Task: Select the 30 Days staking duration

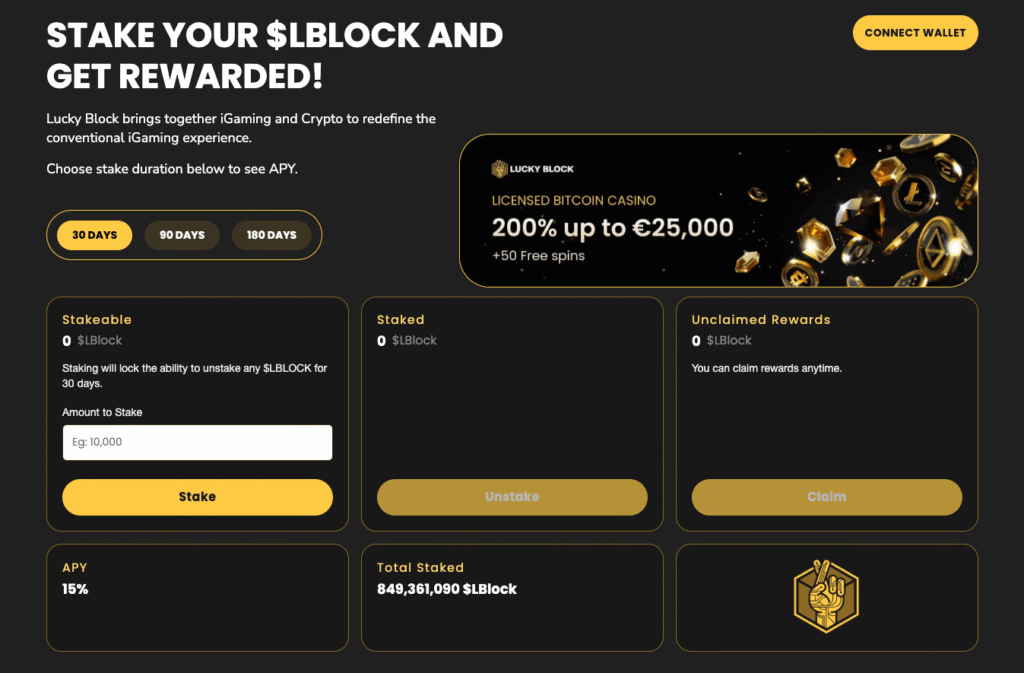Action: coord(94,235)
